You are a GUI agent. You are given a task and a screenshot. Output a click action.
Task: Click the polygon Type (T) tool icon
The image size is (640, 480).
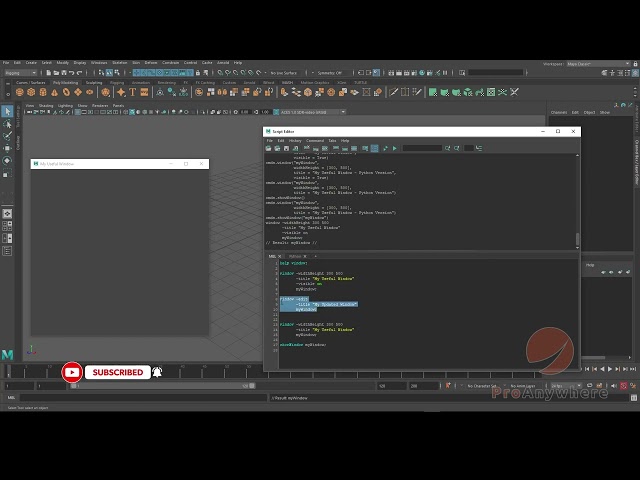coord(132,92)
